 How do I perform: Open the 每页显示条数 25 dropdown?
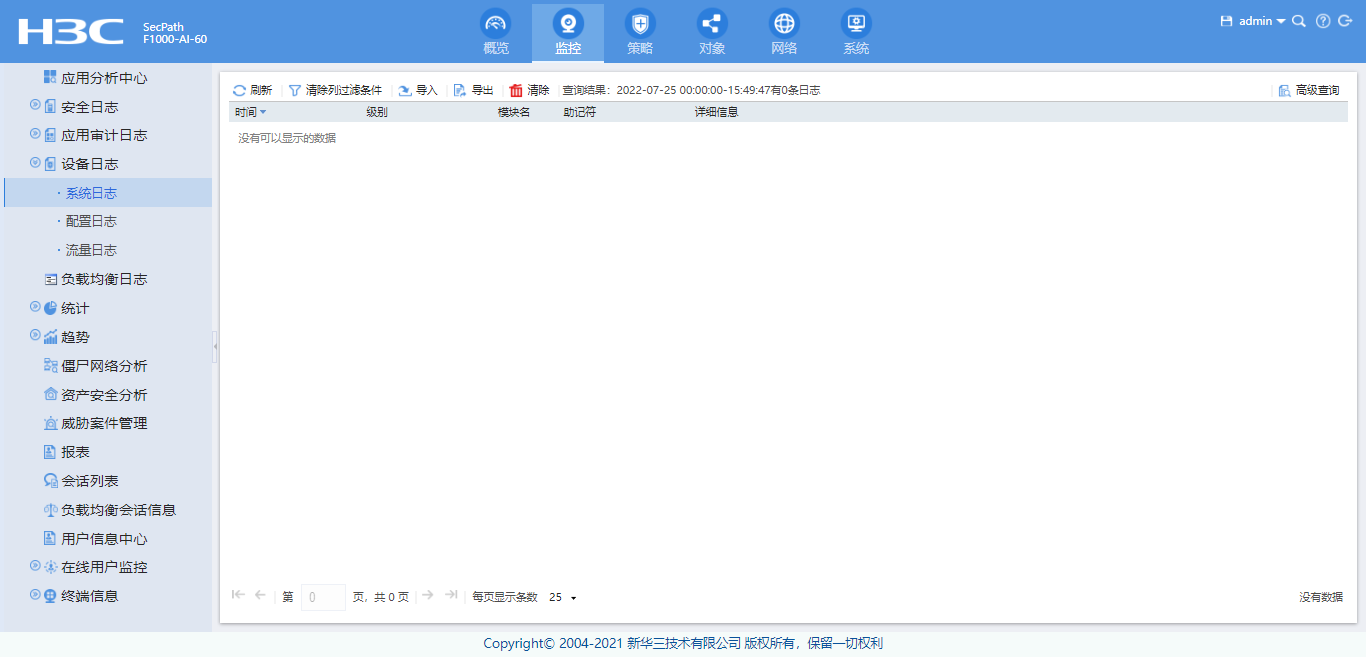(x=563, y=597)
